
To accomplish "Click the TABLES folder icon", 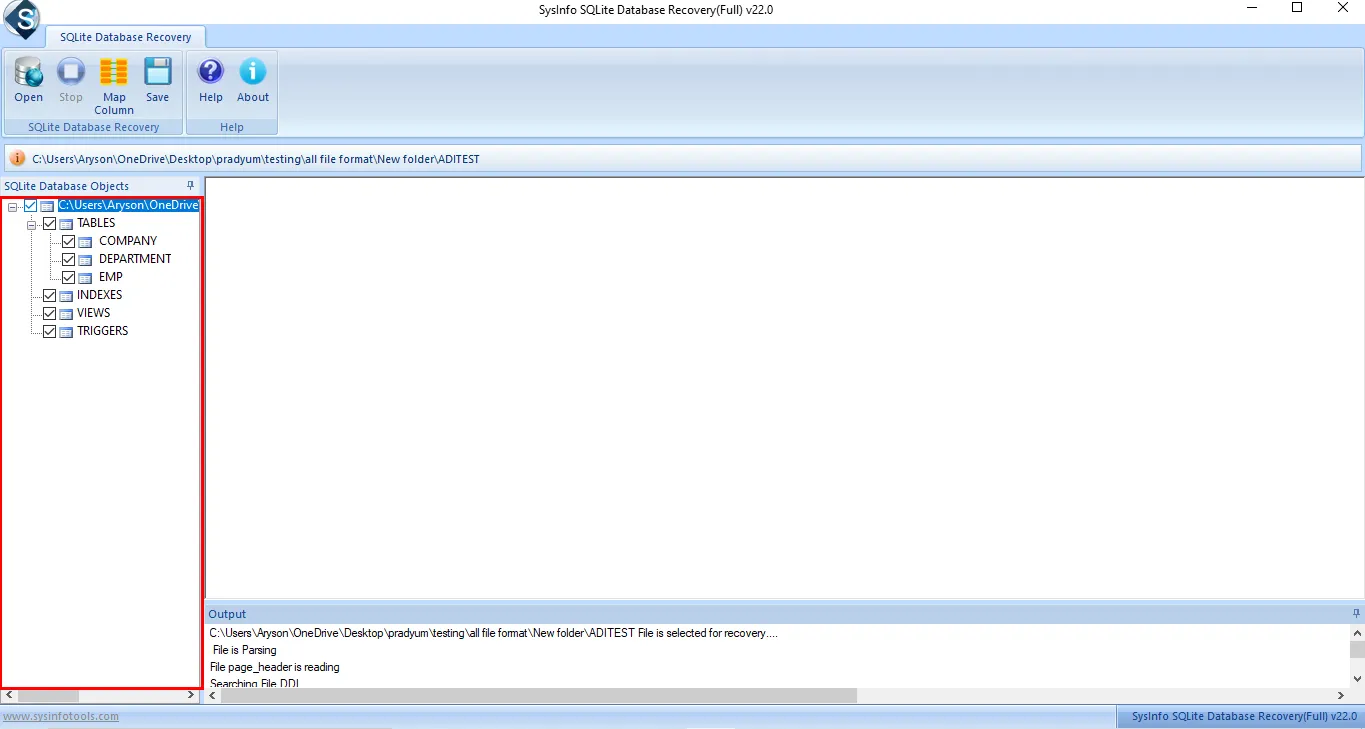I will pyautogui.click(x=66, y=224).
